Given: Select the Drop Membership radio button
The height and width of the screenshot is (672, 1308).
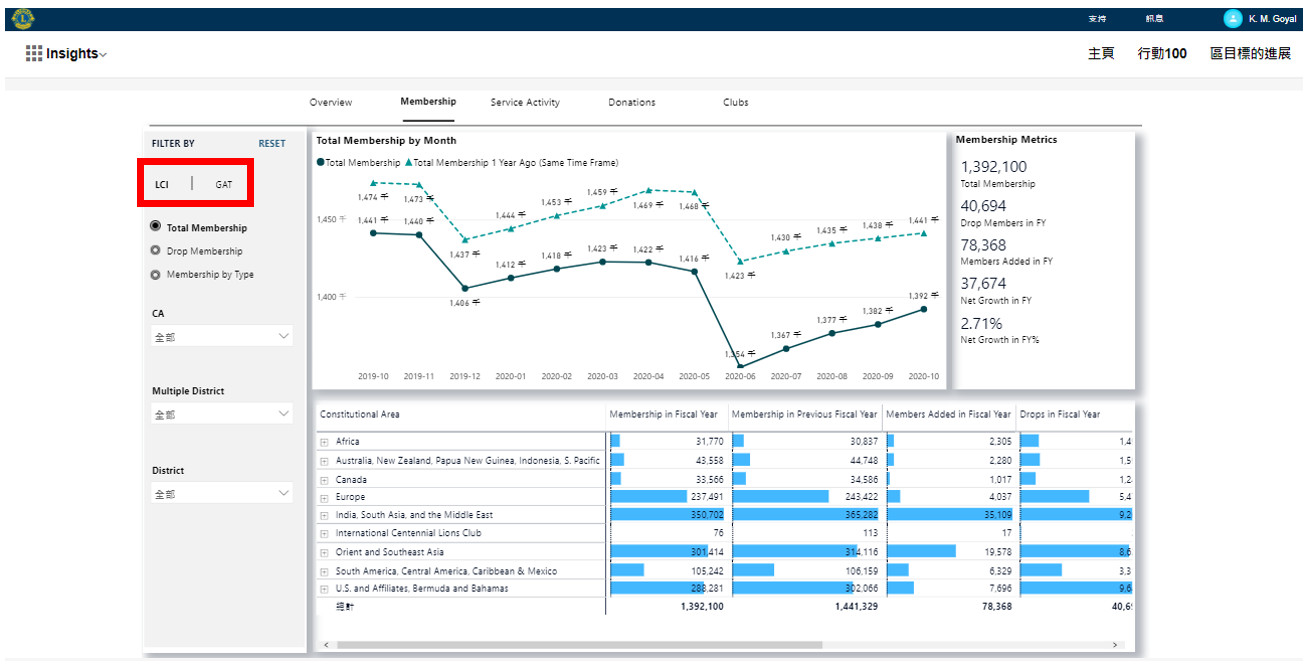Looking at the screenshot, I should point(155,251).
